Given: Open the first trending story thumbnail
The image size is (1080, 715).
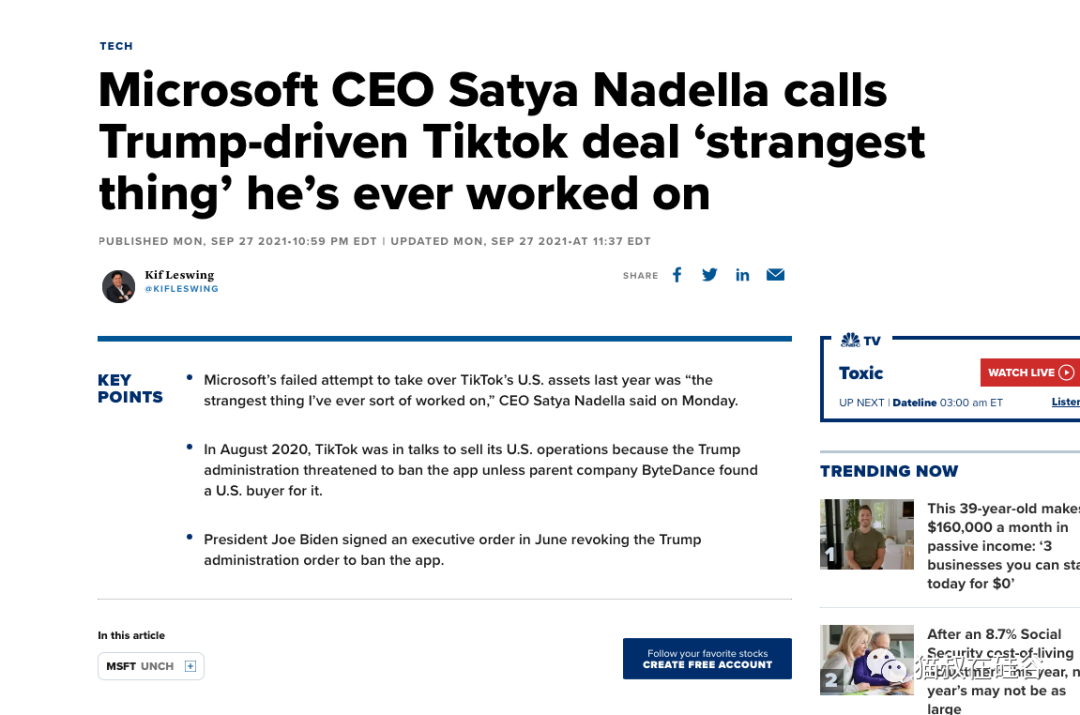Looking at the screenshot, I should click(867, 534).
